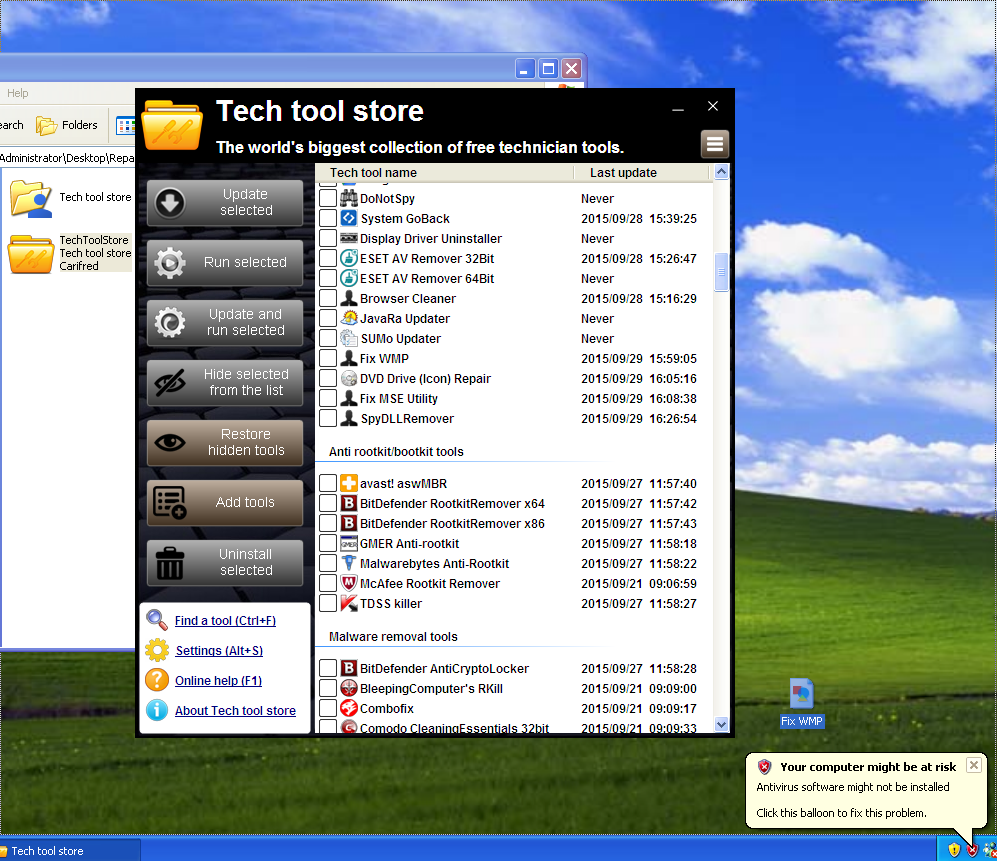Image resolution: width=997 pixels, height=861 pixels.
Task: Tick the Browser Cleaner checkbox
Action: tap(328, 298)
